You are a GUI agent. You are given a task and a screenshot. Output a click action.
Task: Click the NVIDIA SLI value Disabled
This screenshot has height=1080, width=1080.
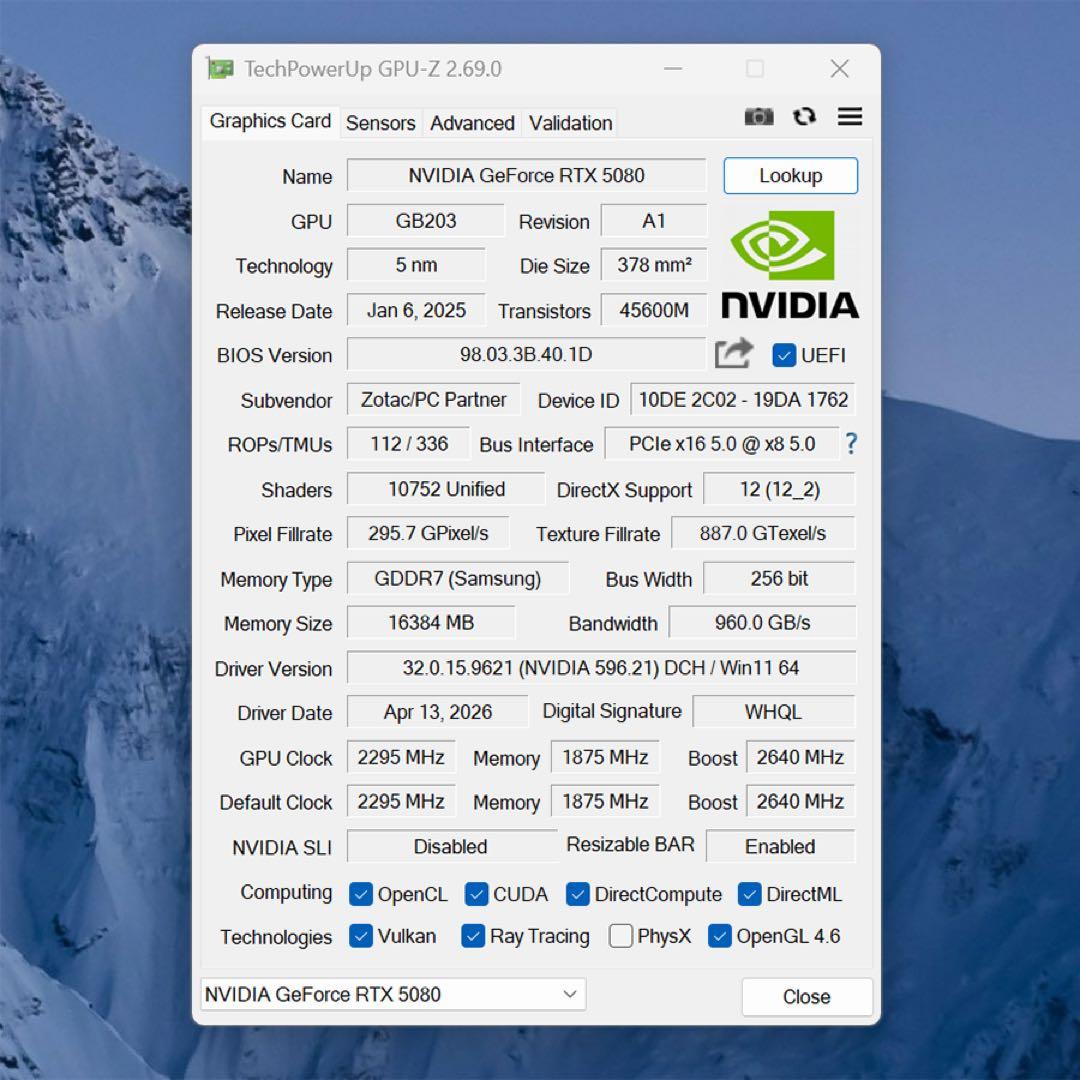pyautogui.click(x=451, y=846)
